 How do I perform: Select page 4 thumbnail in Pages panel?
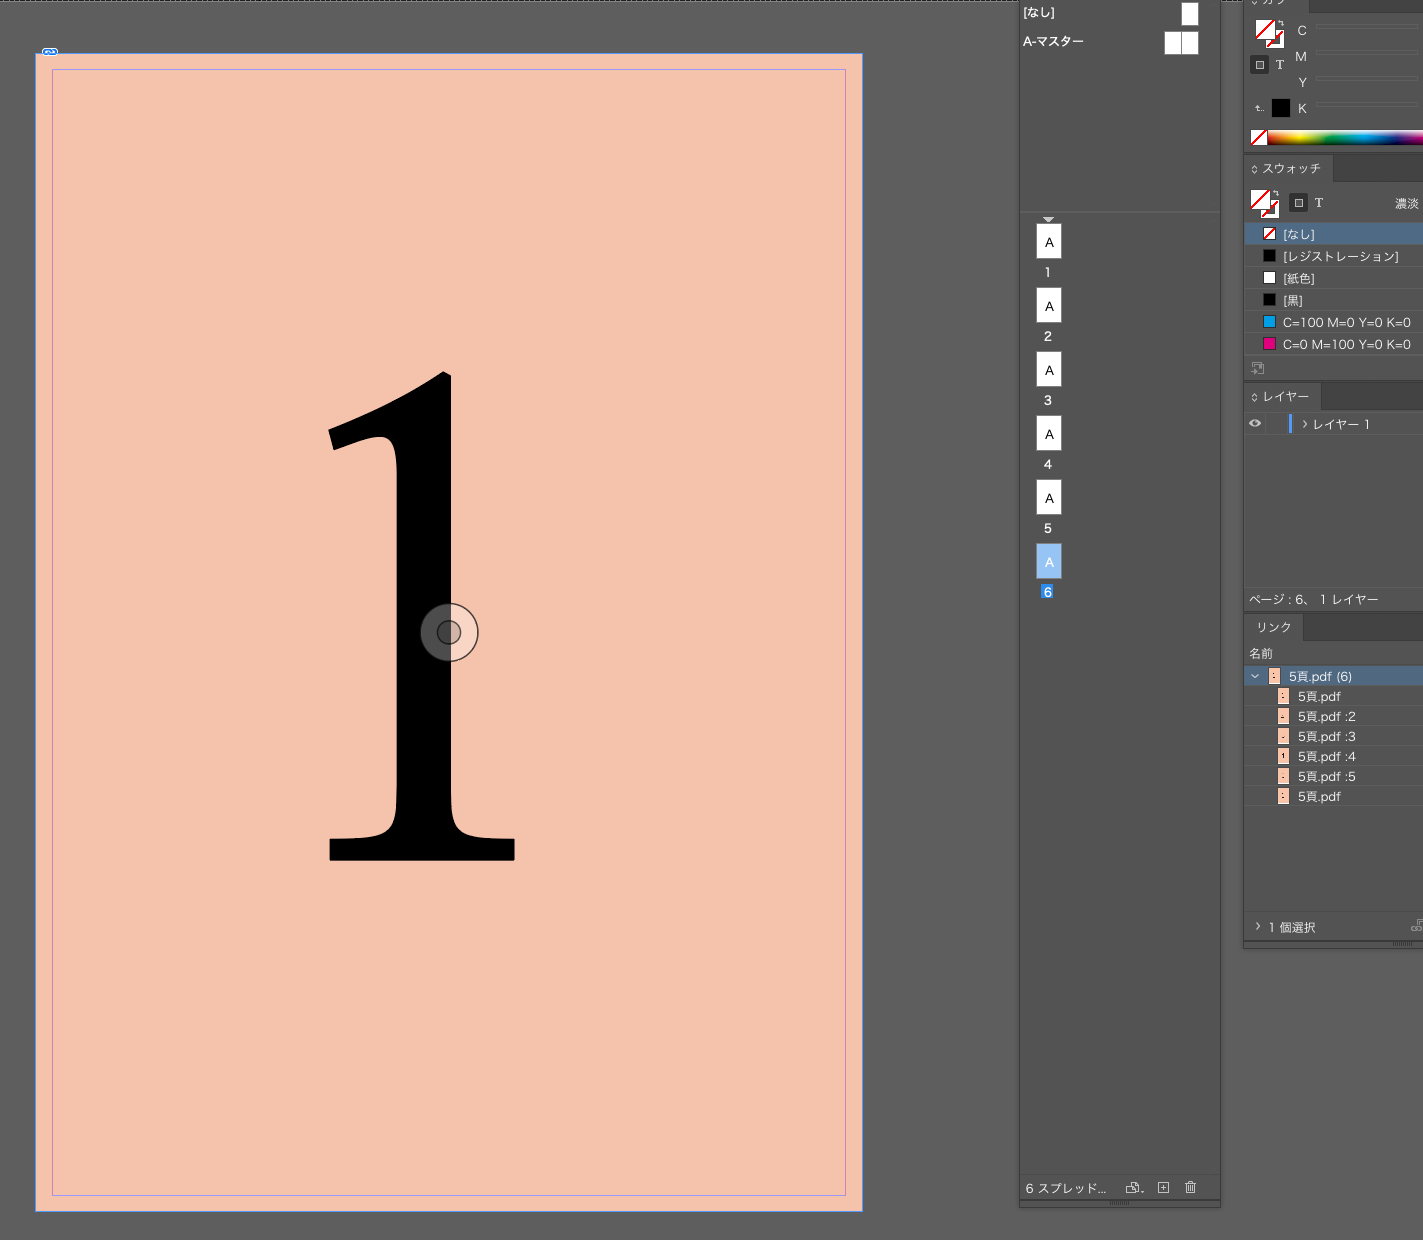point(1049,433)
